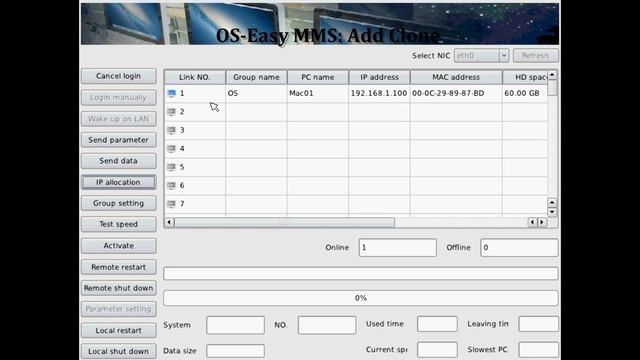The image size is (640, 360).
Task: Select the 00-0C-29-89-87-BD MAC cell
Action: coord(456,93)
